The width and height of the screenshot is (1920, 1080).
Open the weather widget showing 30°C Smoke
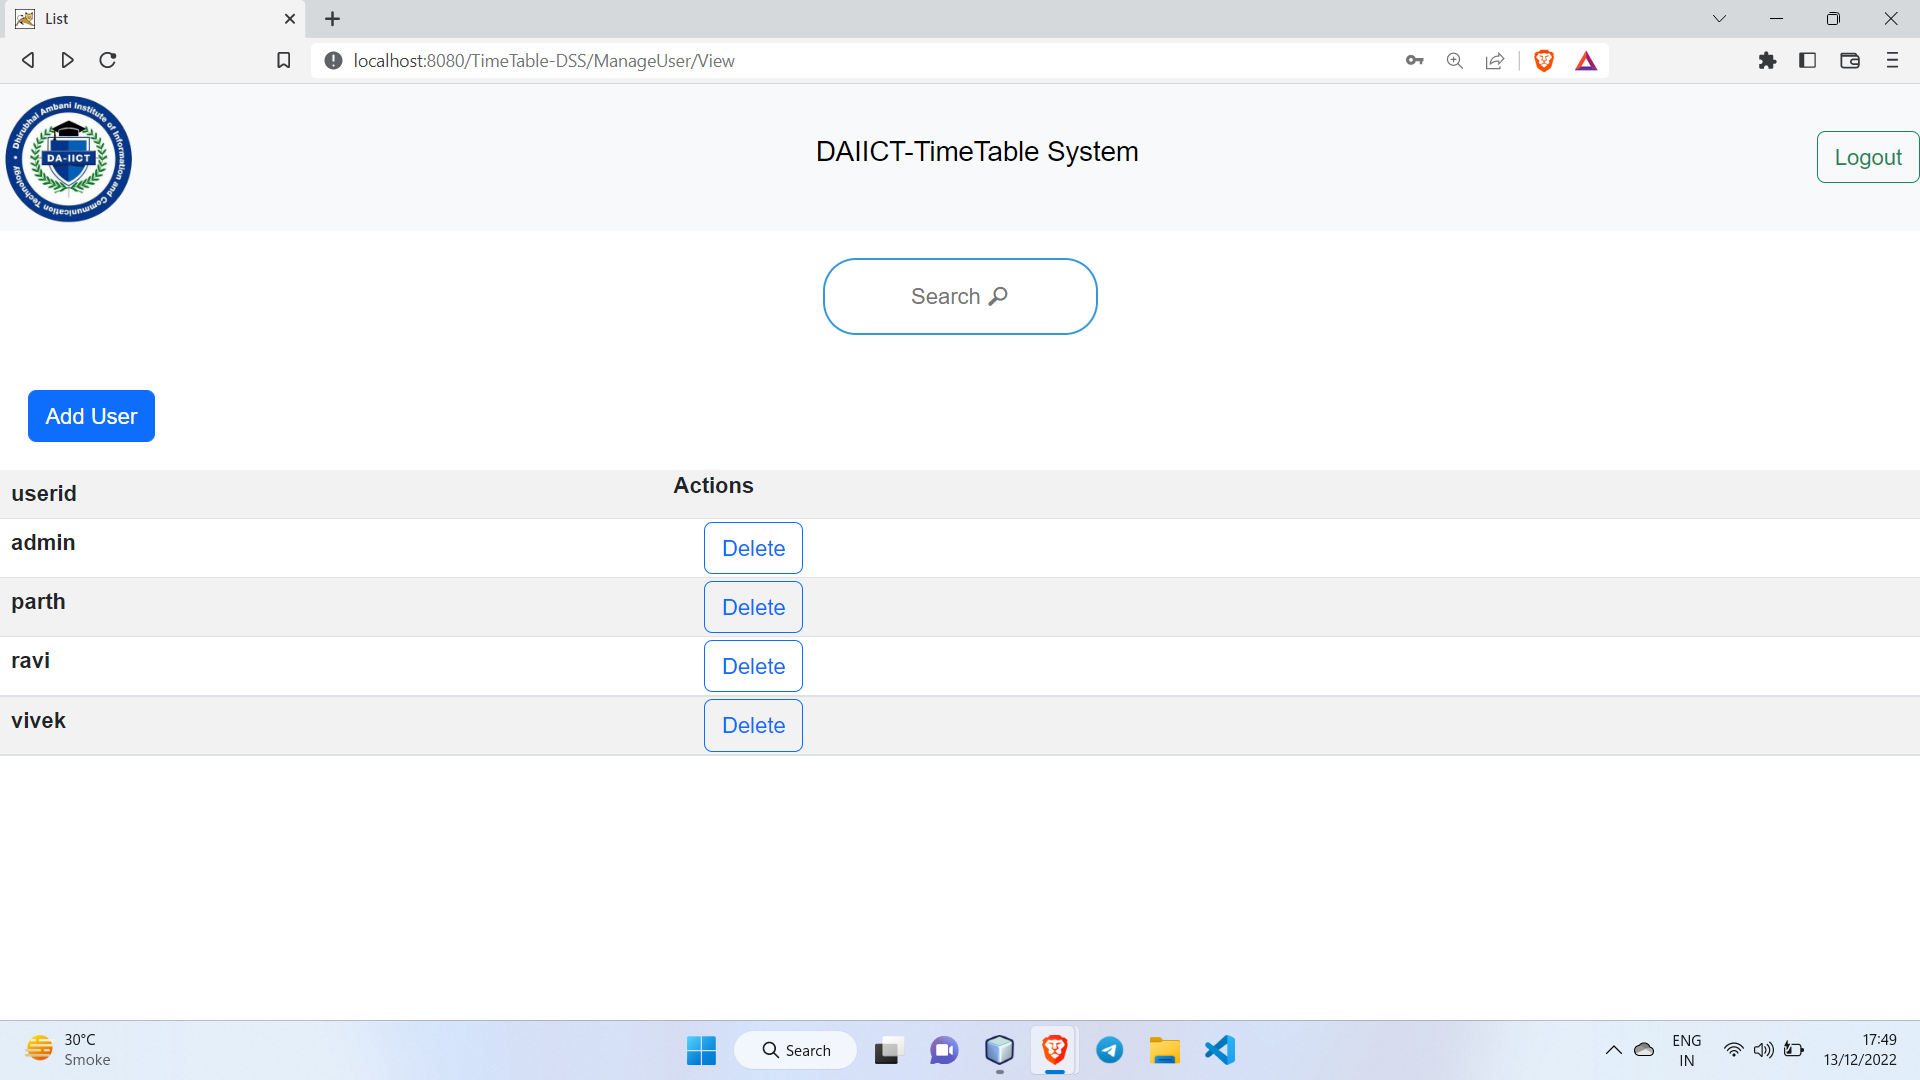68,1050
